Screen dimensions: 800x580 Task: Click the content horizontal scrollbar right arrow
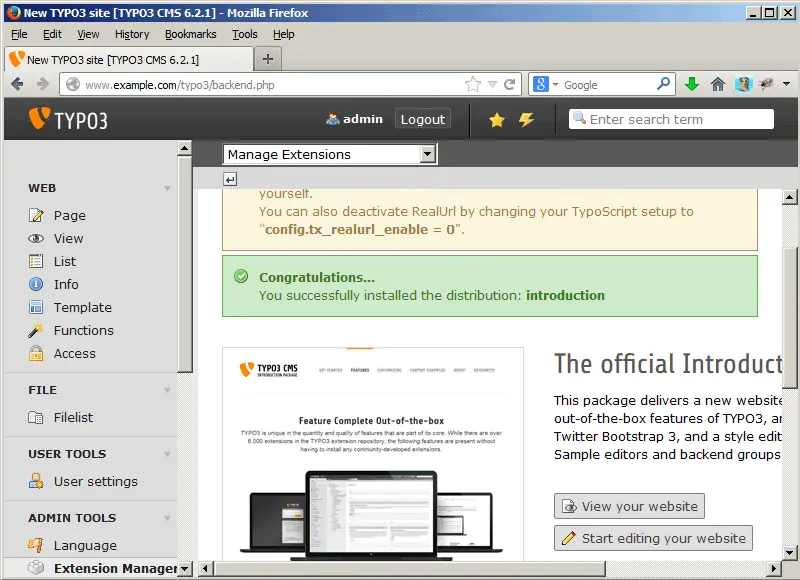coord(774,568)
